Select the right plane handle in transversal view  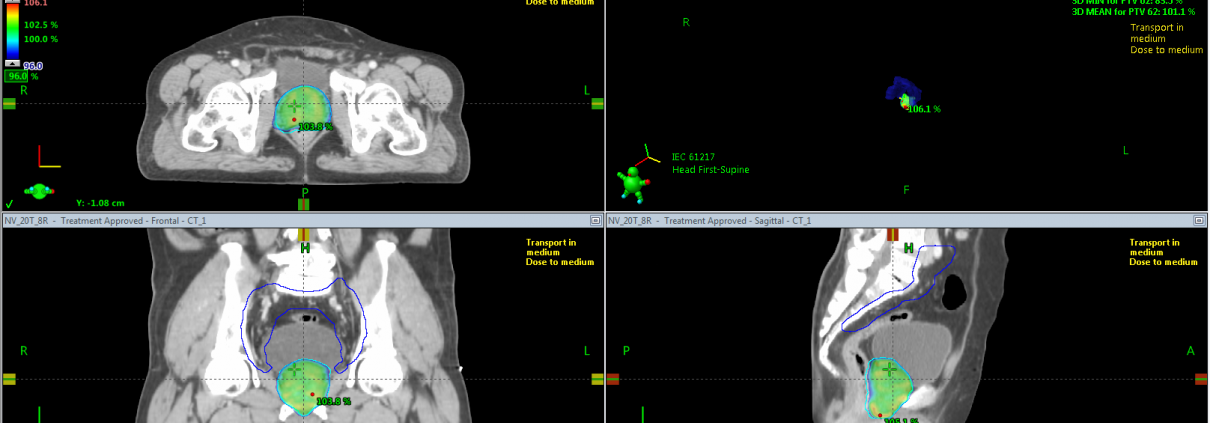[x=597, y=103]
